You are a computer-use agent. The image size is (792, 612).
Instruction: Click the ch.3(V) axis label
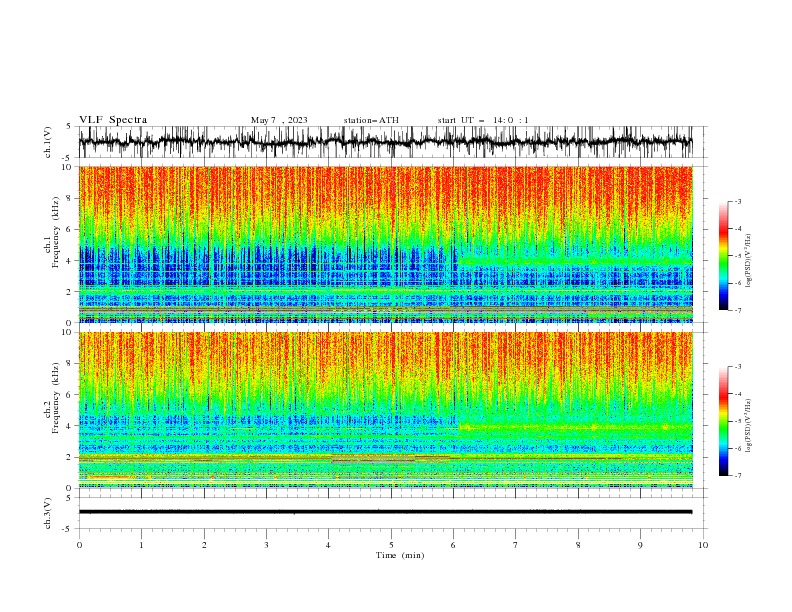tap(48, 513)
